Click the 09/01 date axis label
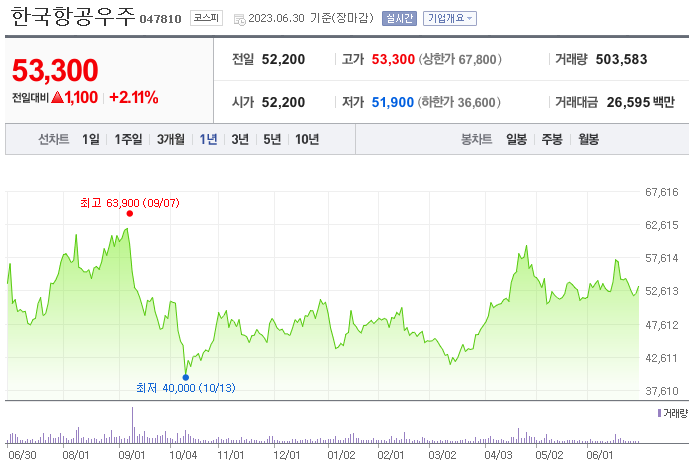Screen dimensions: 689x473 pos(132,455)
